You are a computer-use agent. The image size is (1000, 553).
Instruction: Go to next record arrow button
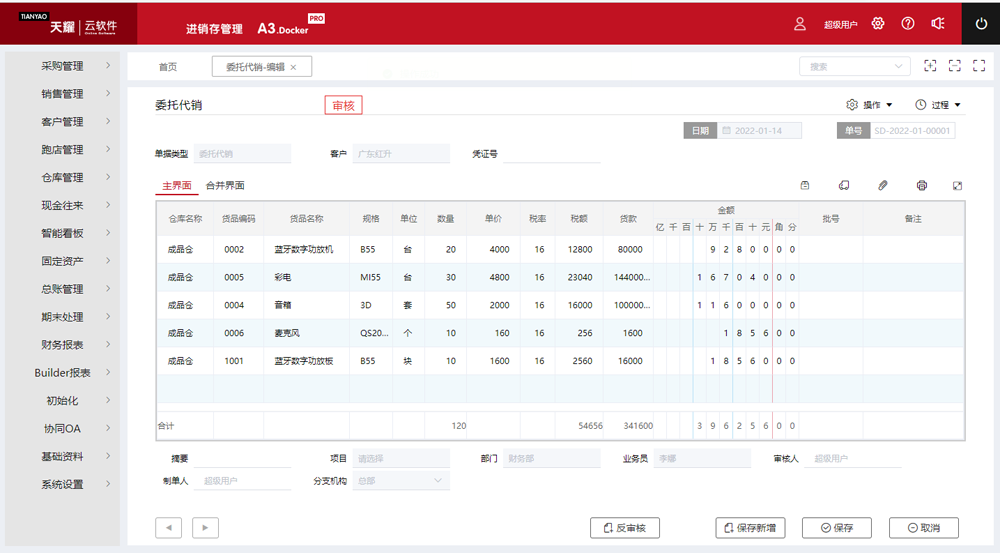(x=204, y=527)
